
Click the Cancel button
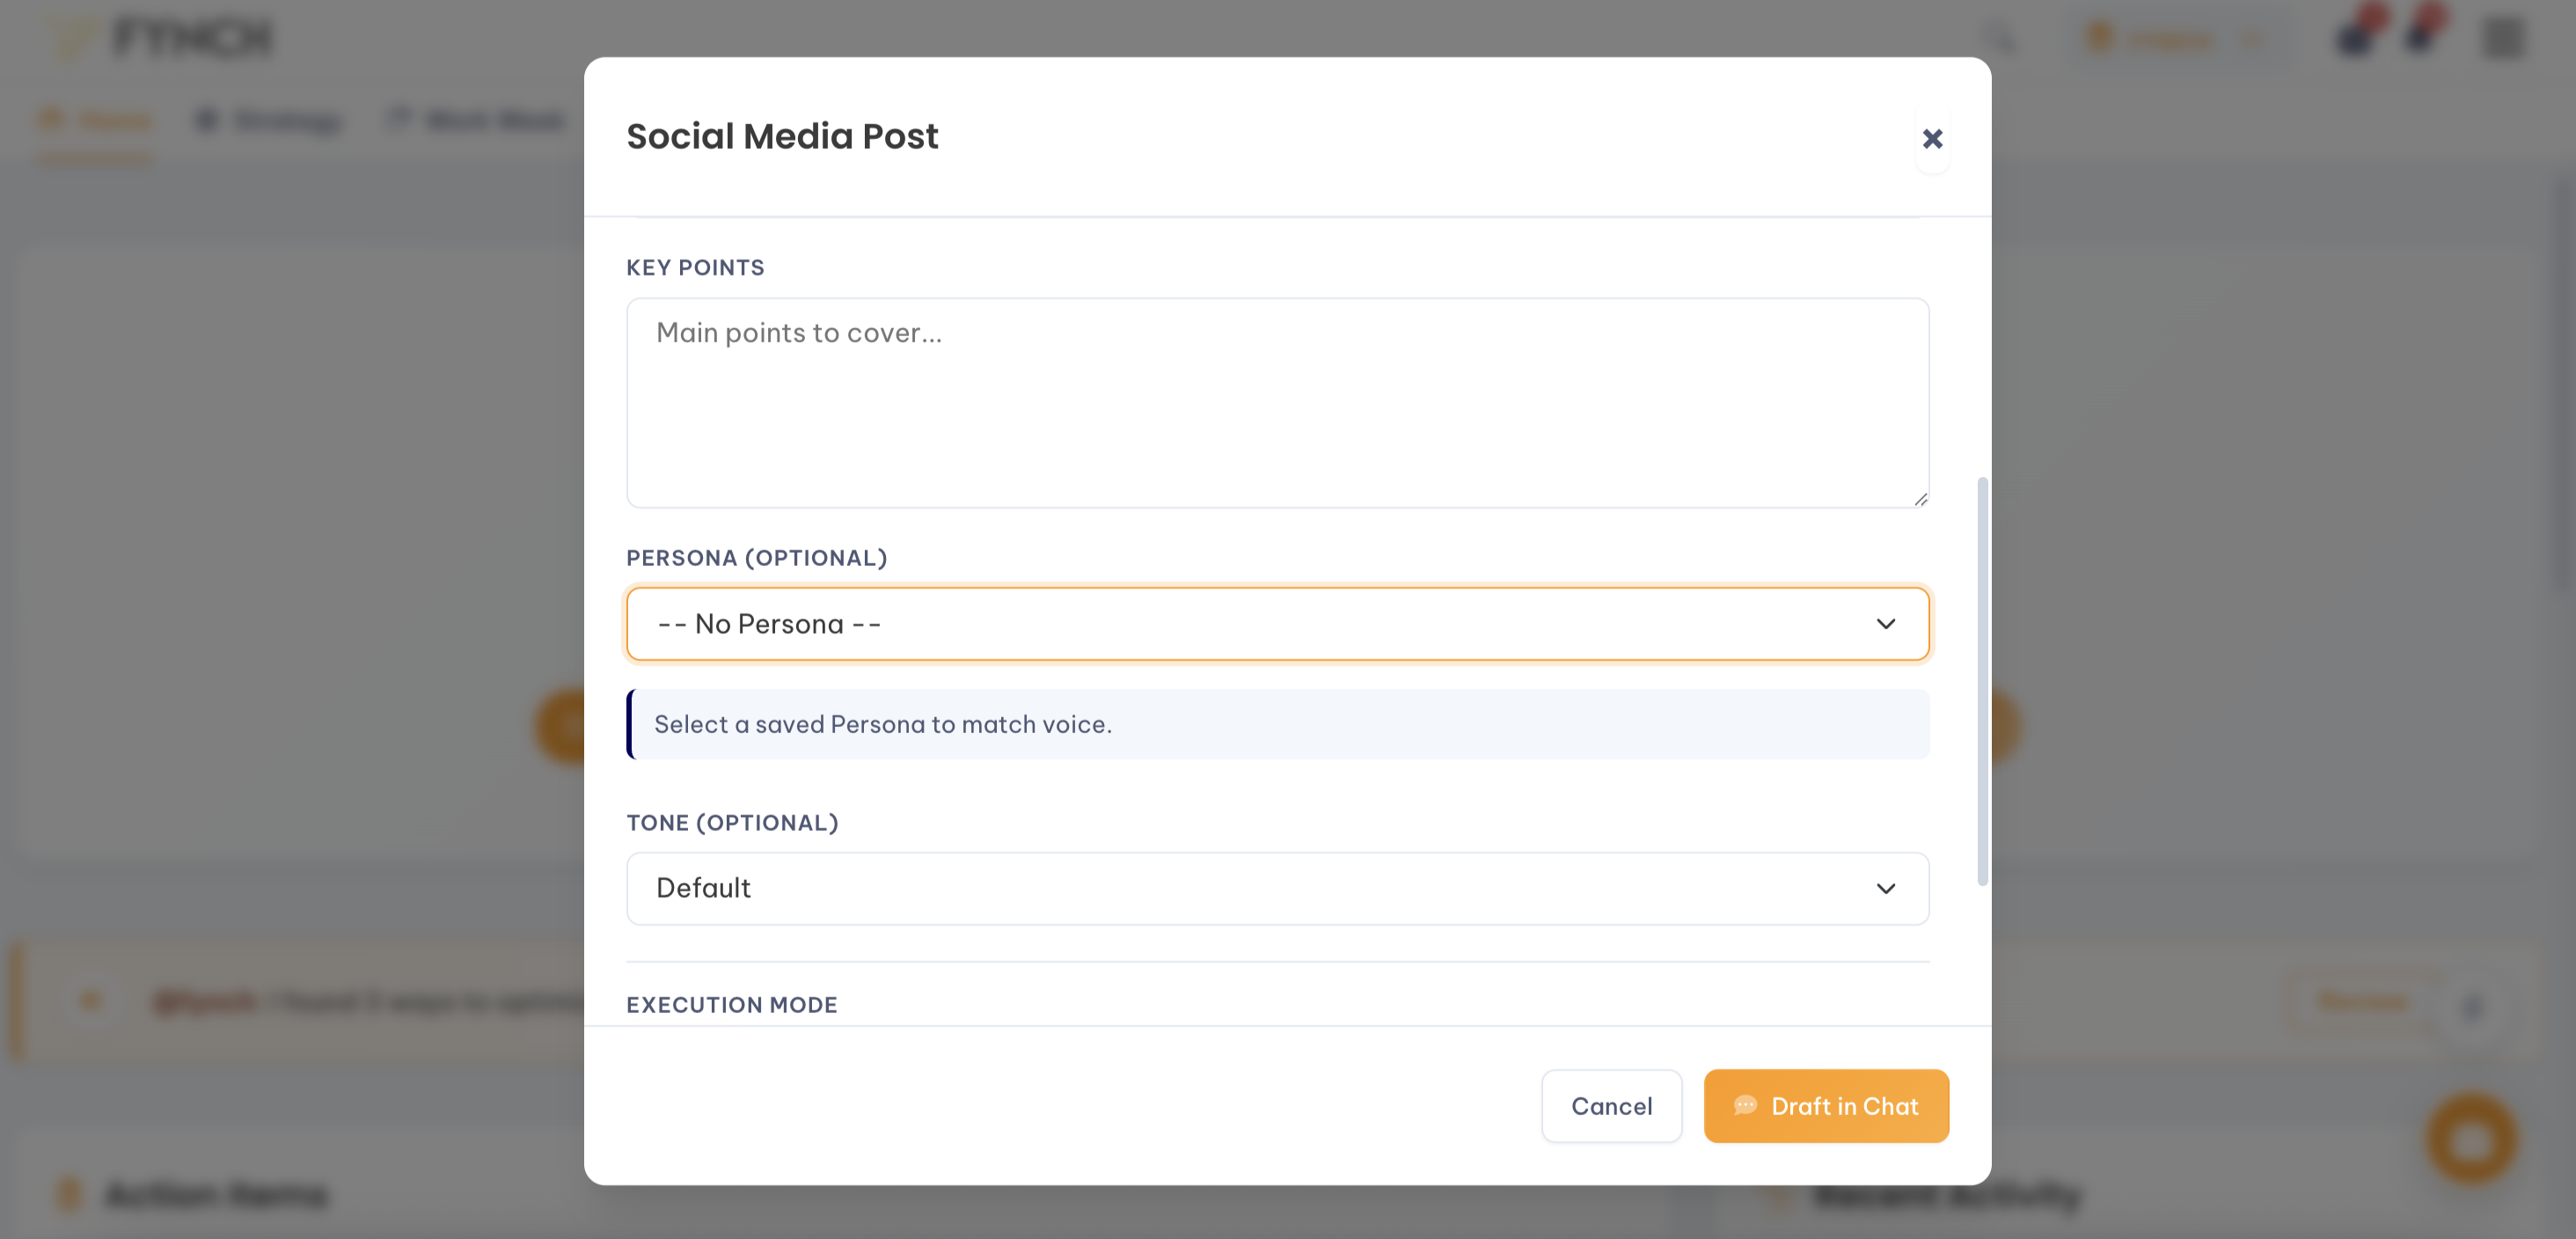(x=1611, y=1106)
